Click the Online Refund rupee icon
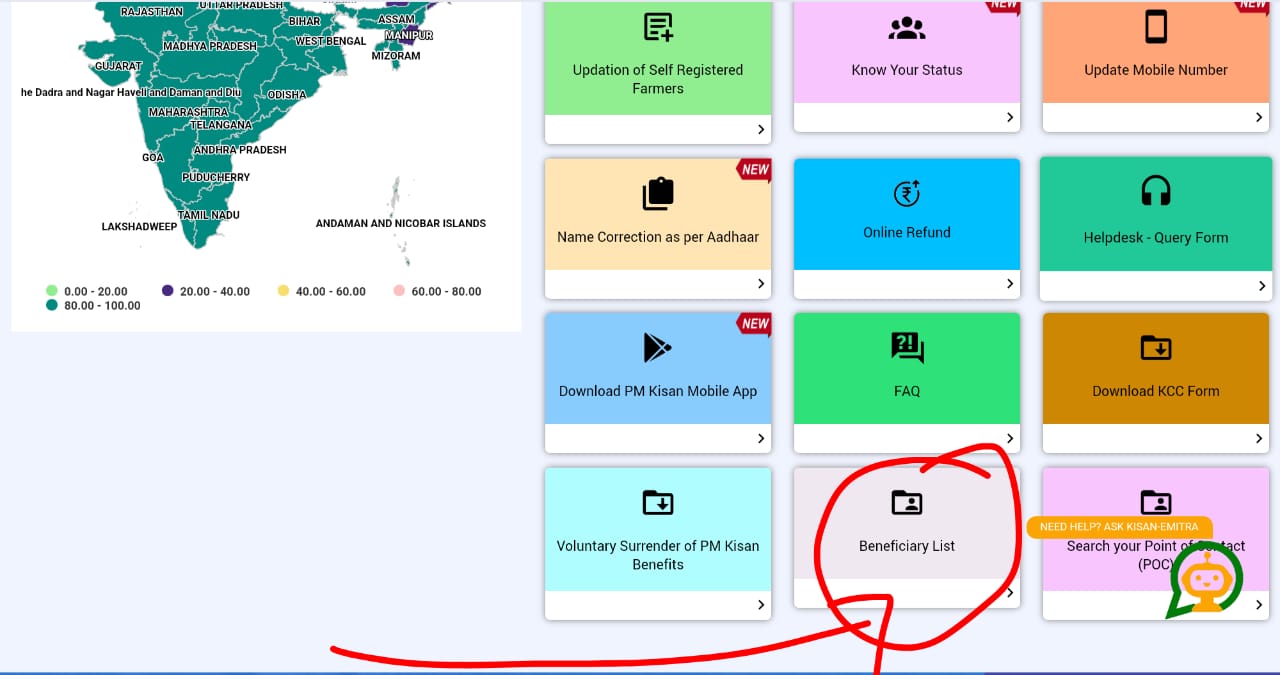This screenshot has height=675, width=1280. tap(907, 193)
